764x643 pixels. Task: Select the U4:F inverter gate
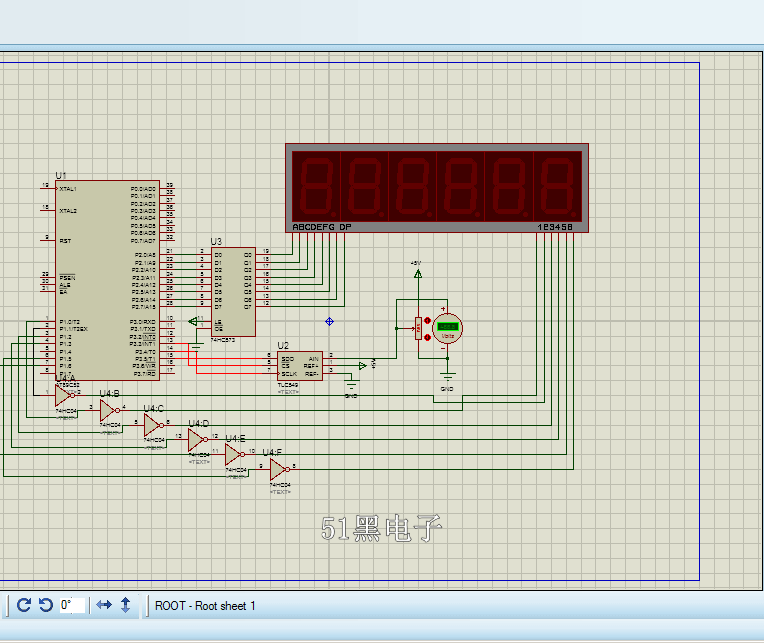278,468
